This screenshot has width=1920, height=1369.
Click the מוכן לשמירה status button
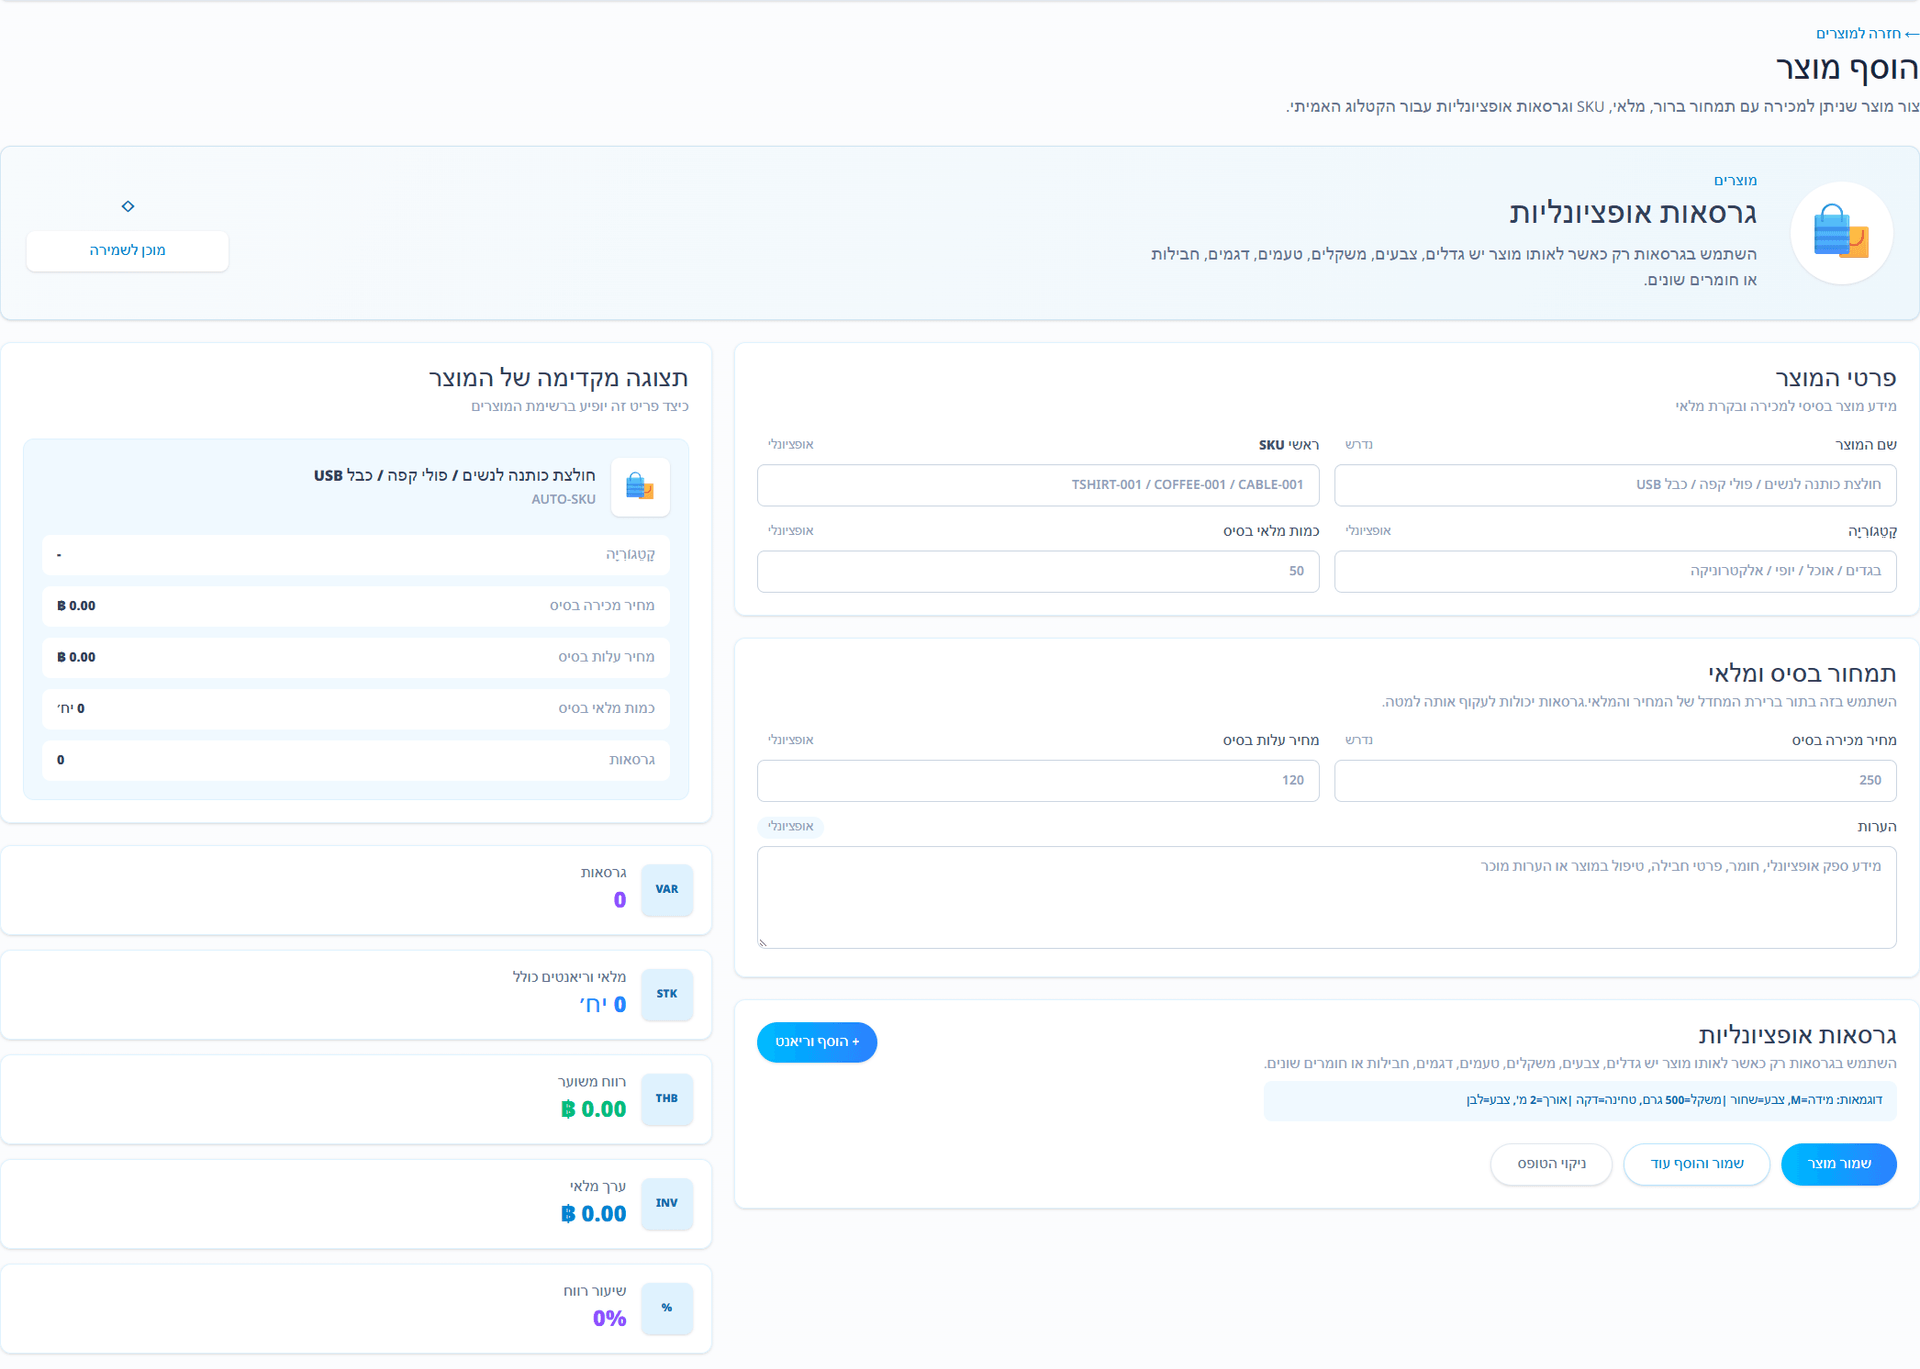(127, 250)
